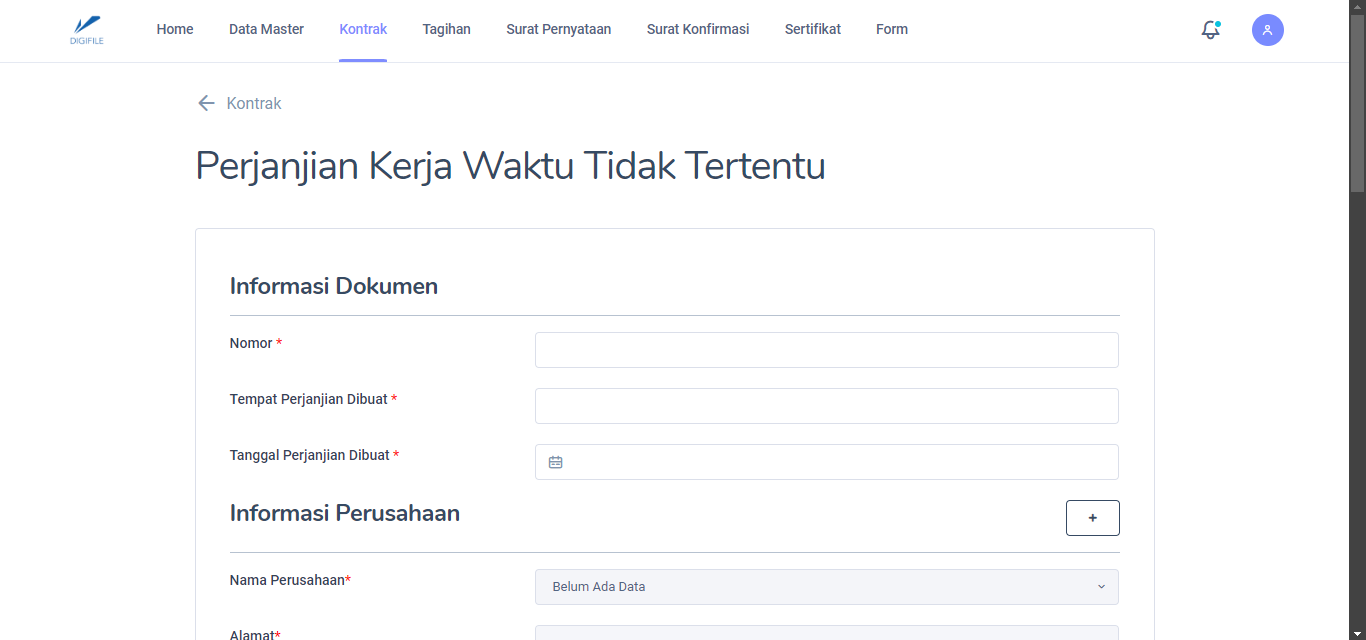Navigate to Surat Konfirmasi
Screen dimensions: 1366x640
pos(698,29)
